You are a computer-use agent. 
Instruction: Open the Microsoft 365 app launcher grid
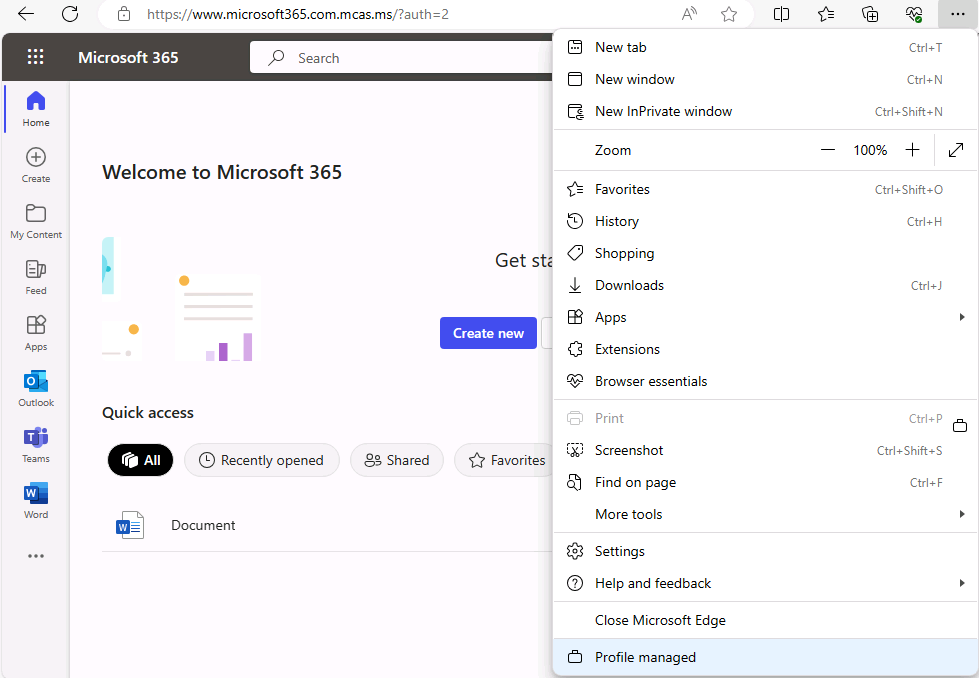[x=36, y=57]
